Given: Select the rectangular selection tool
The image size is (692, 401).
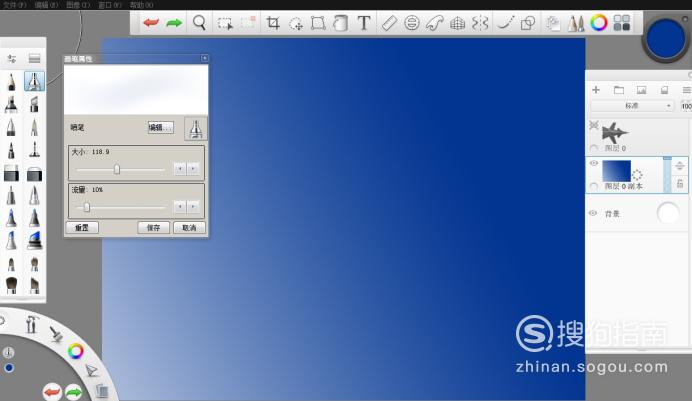Looking at the screenshot, I should [x=225, y=23].
